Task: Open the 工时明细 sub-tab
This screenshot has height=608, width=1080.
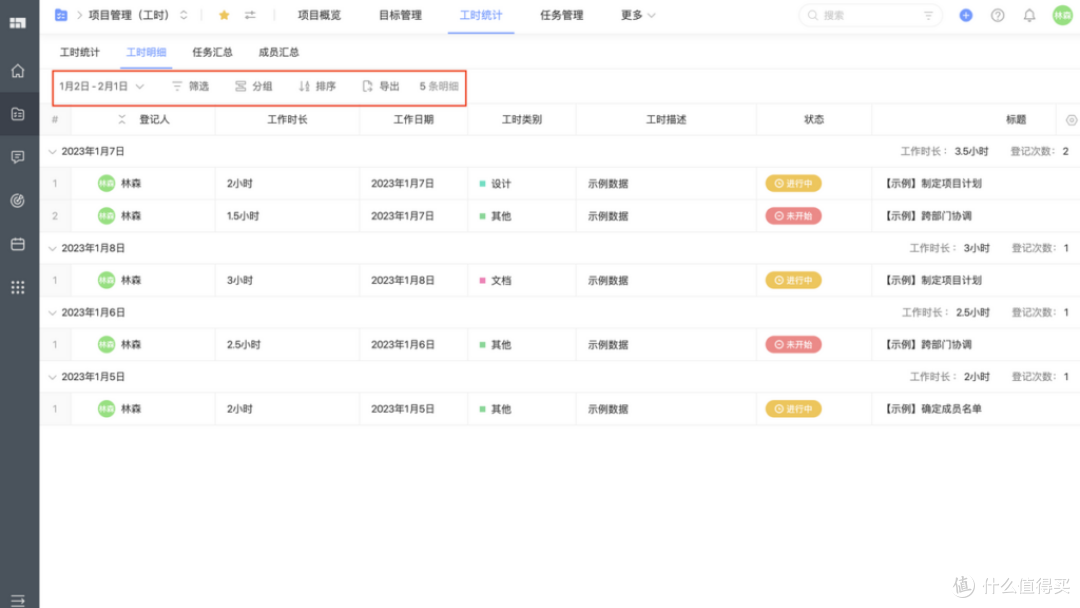Action: 146,52
